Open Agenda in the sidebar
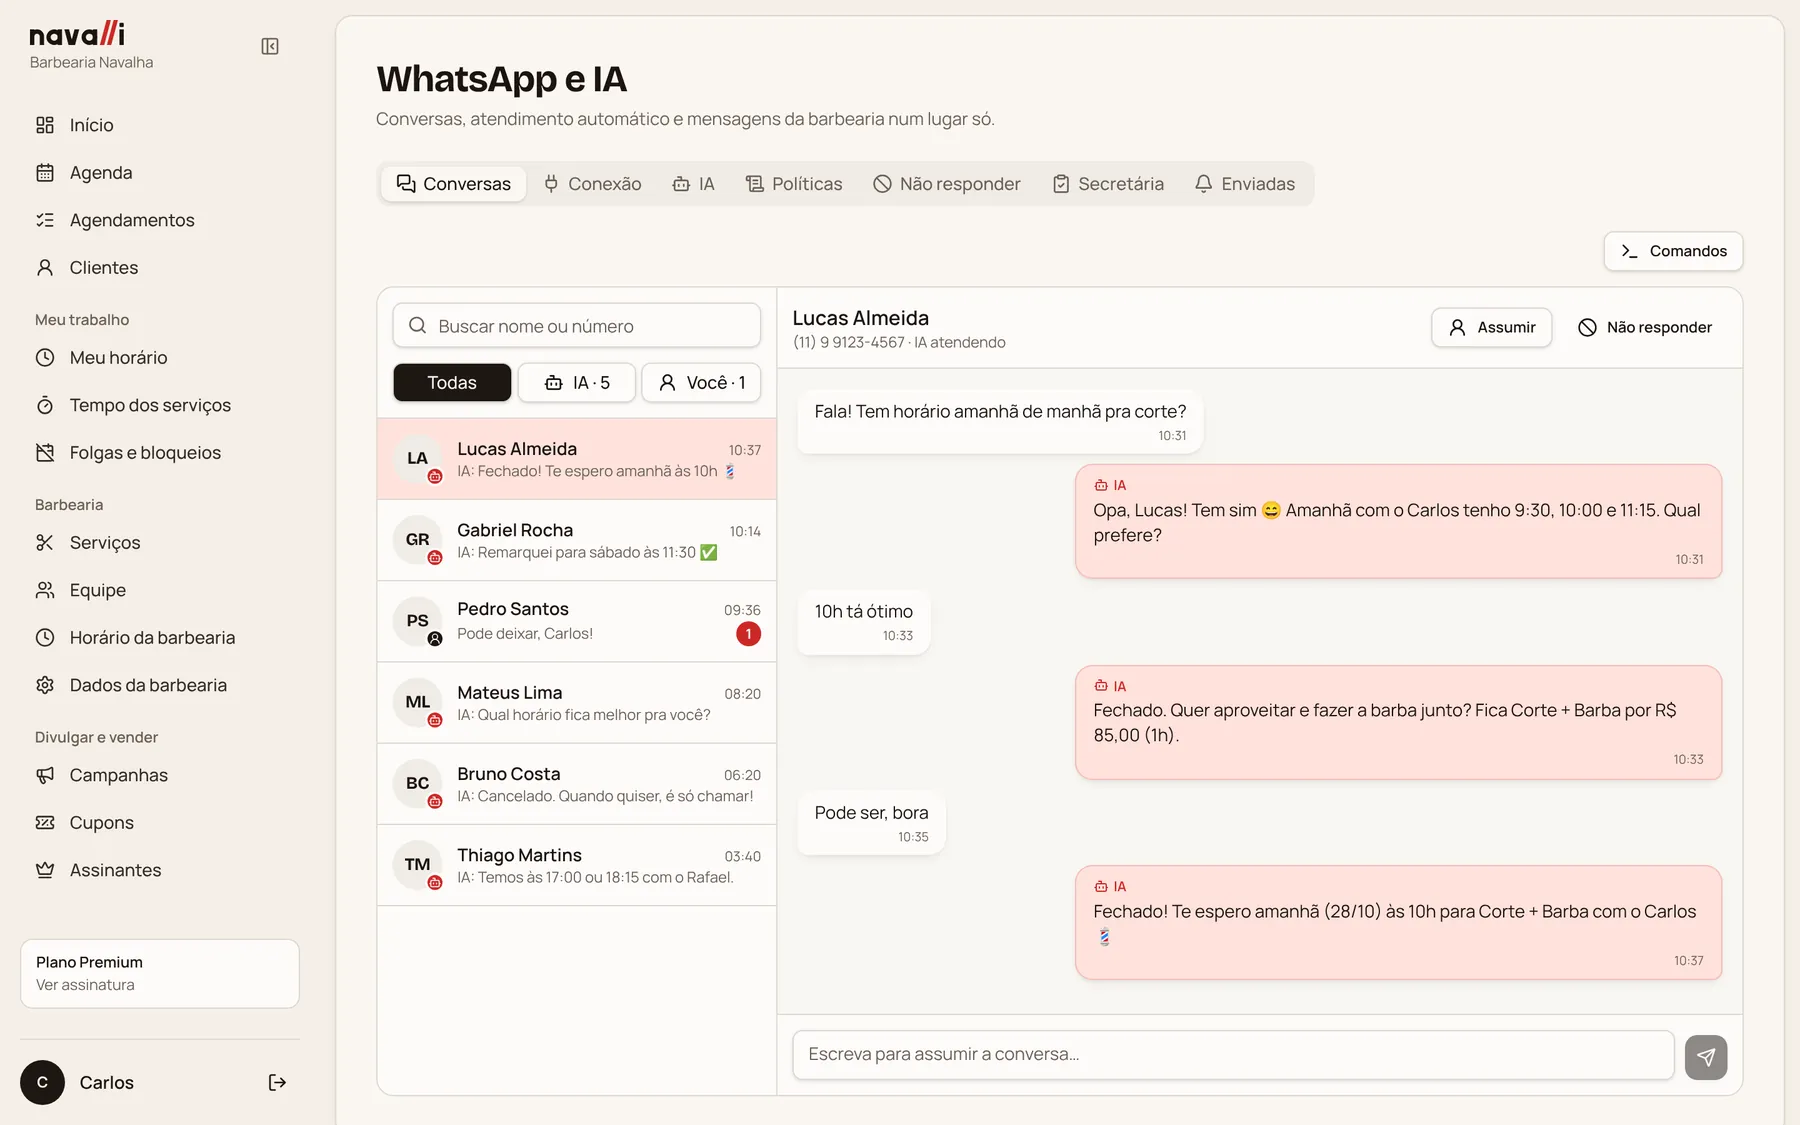 [x=160, y=173]
